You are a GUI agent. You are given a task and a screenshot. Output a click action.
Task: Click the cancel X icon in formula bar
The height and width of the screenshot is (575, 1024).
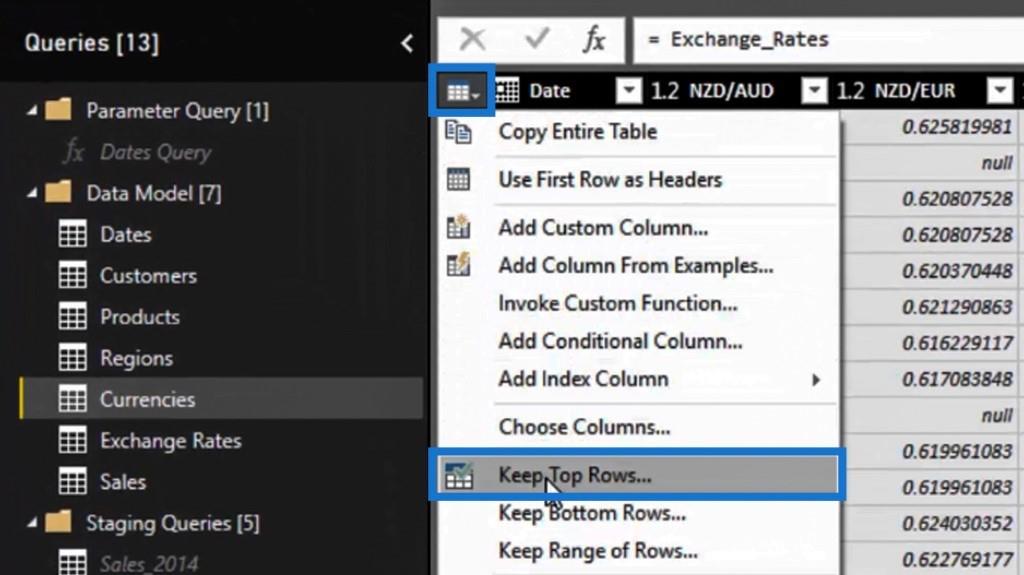(472, 39)
